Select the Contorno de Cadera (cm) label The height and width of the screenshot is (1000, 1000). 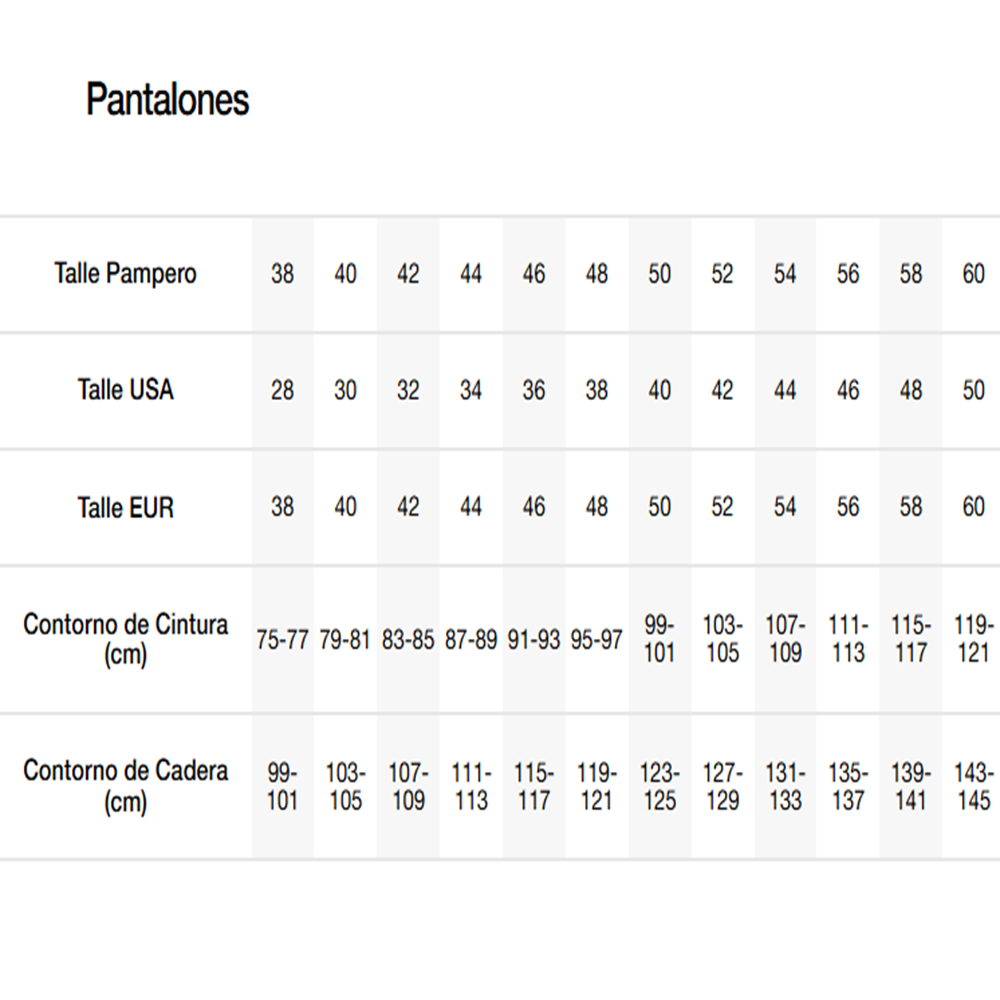pyautogui.click(x=126, y=786)
